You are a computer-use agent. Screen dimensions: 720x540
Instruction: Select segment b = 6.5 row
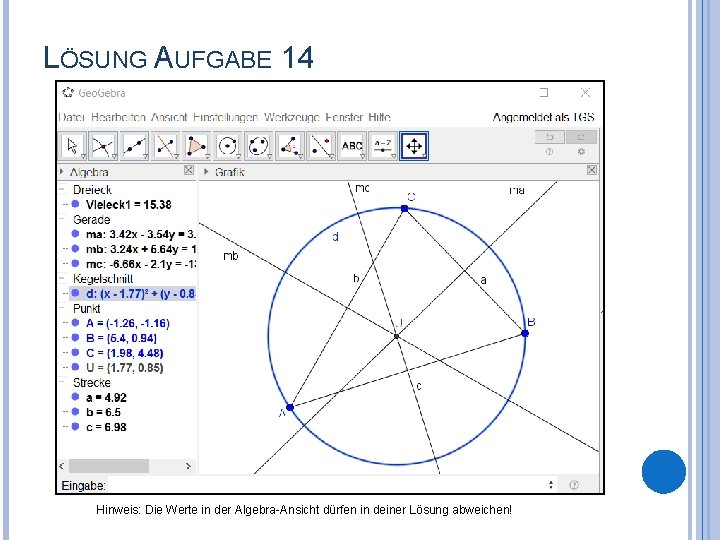(103, 412)
